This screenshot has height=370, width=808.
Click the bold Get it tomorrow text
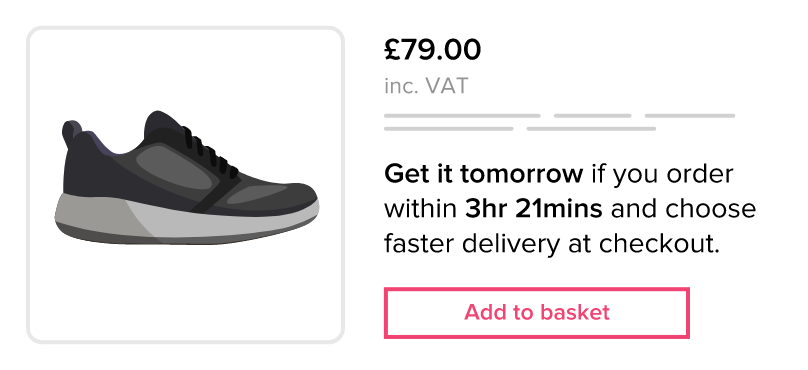pos(483,174)
